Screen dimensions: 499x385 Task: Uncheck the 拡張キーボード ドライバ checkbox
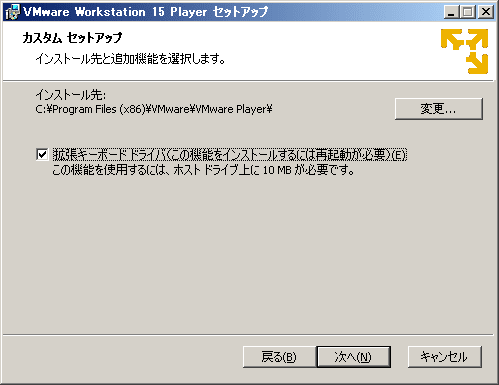42,155
